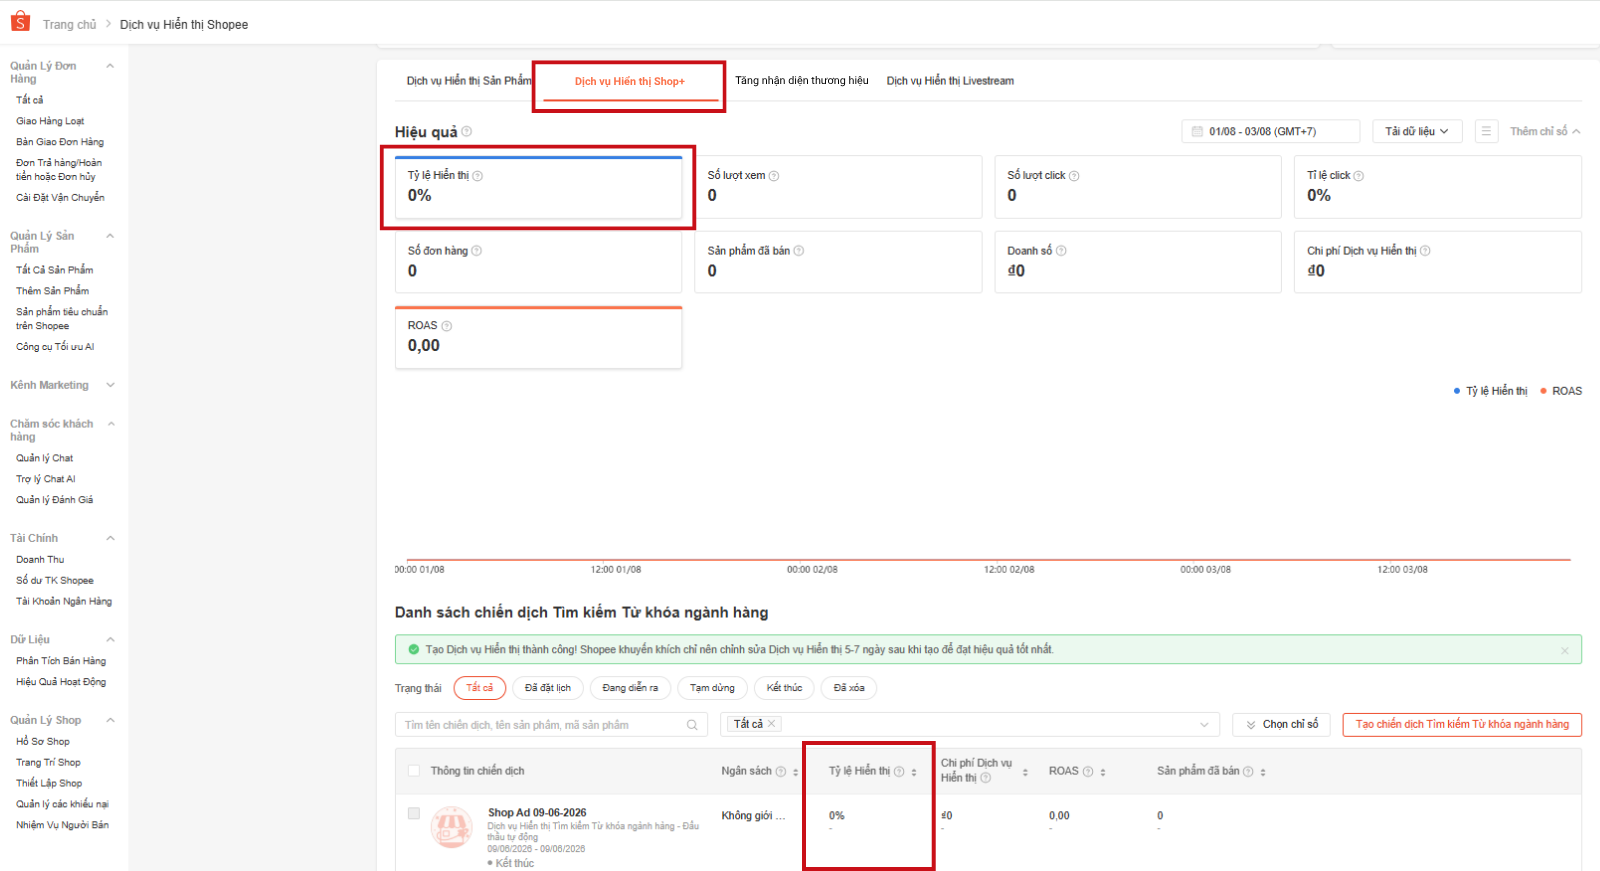Click the Số lượt click help icon
The width and height of the screenshot is (1600, 871).
1074,176
